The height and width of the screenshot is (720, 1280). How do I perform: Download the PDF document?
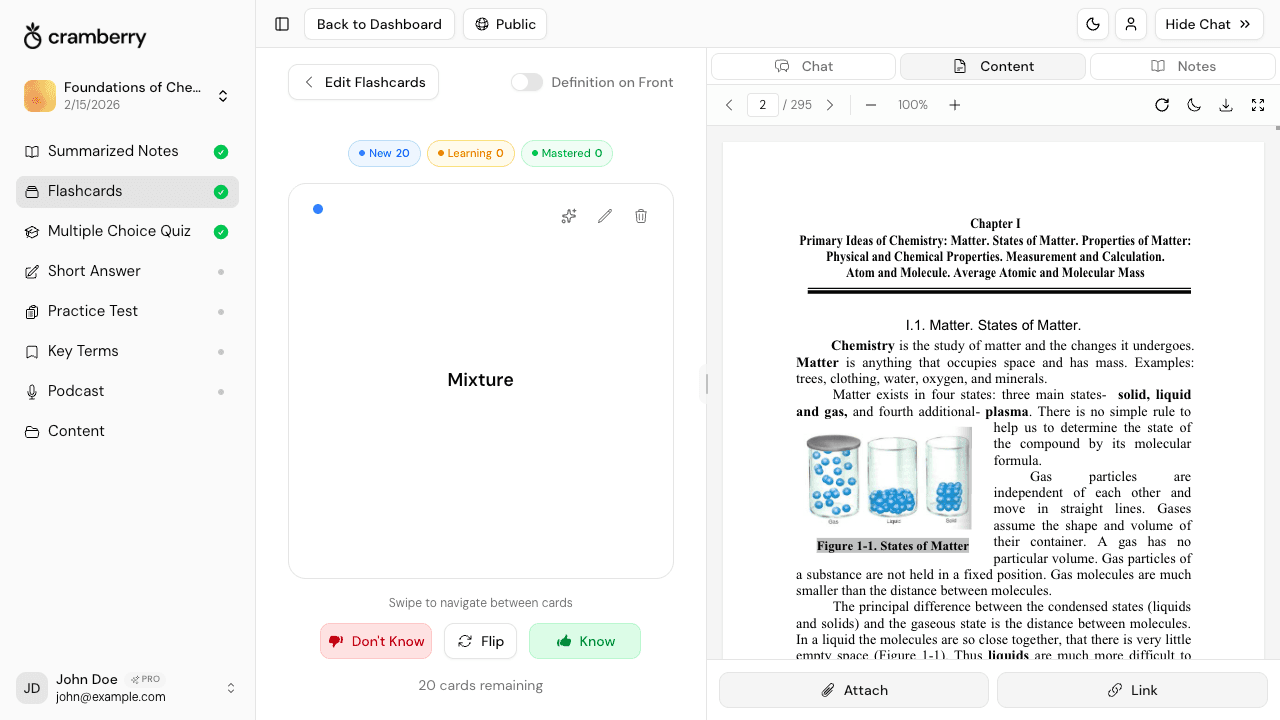[1226, 105]
